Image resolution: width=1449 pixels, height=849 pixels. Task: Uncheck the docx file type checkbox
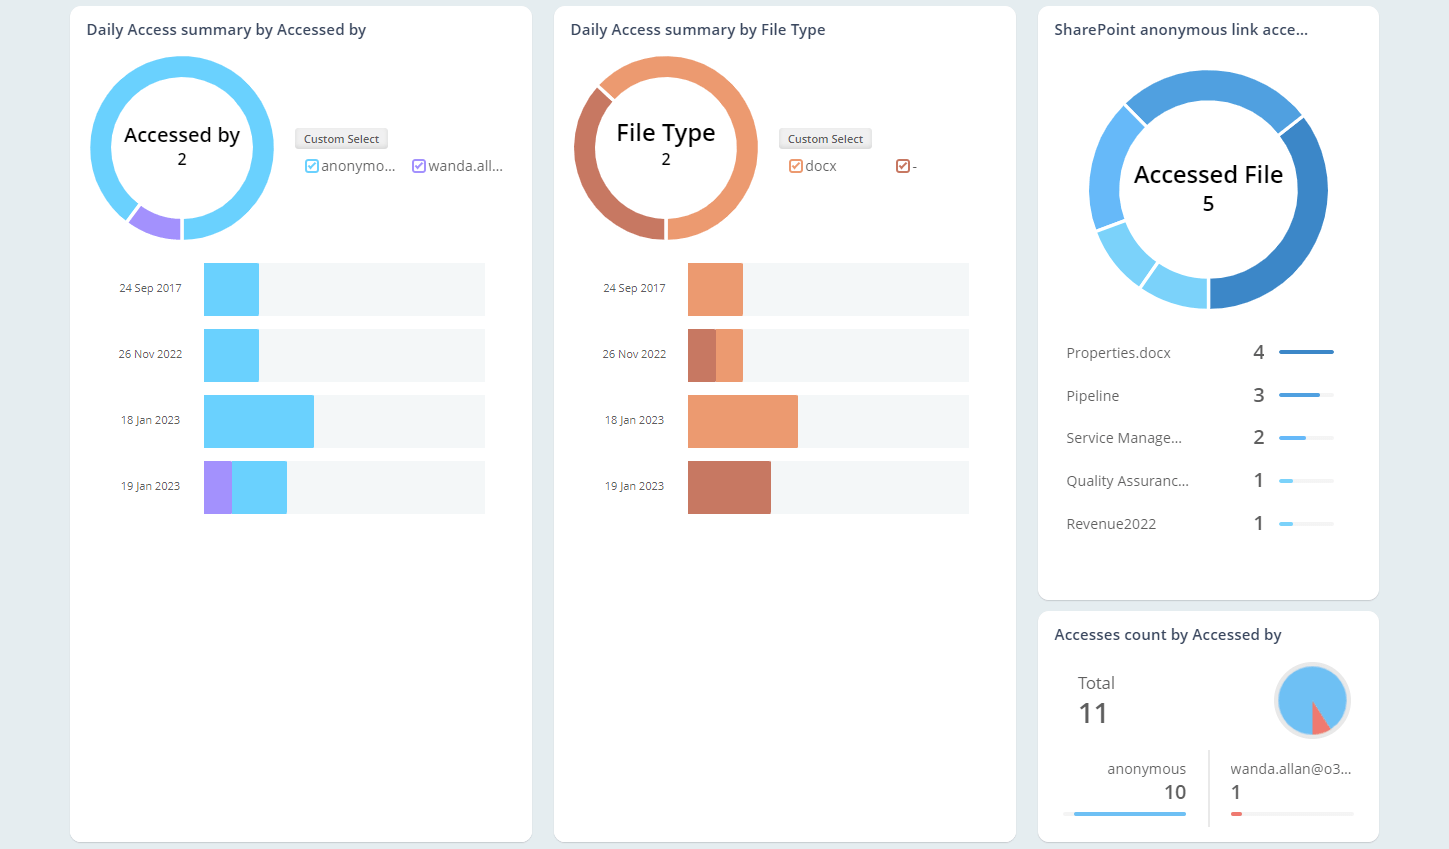point(795,165)
